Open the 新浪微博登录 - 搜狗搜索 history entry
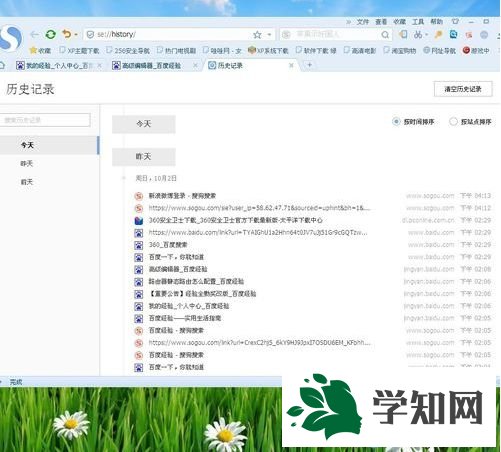This screenshot has width=501, height=452. point(182,196)
